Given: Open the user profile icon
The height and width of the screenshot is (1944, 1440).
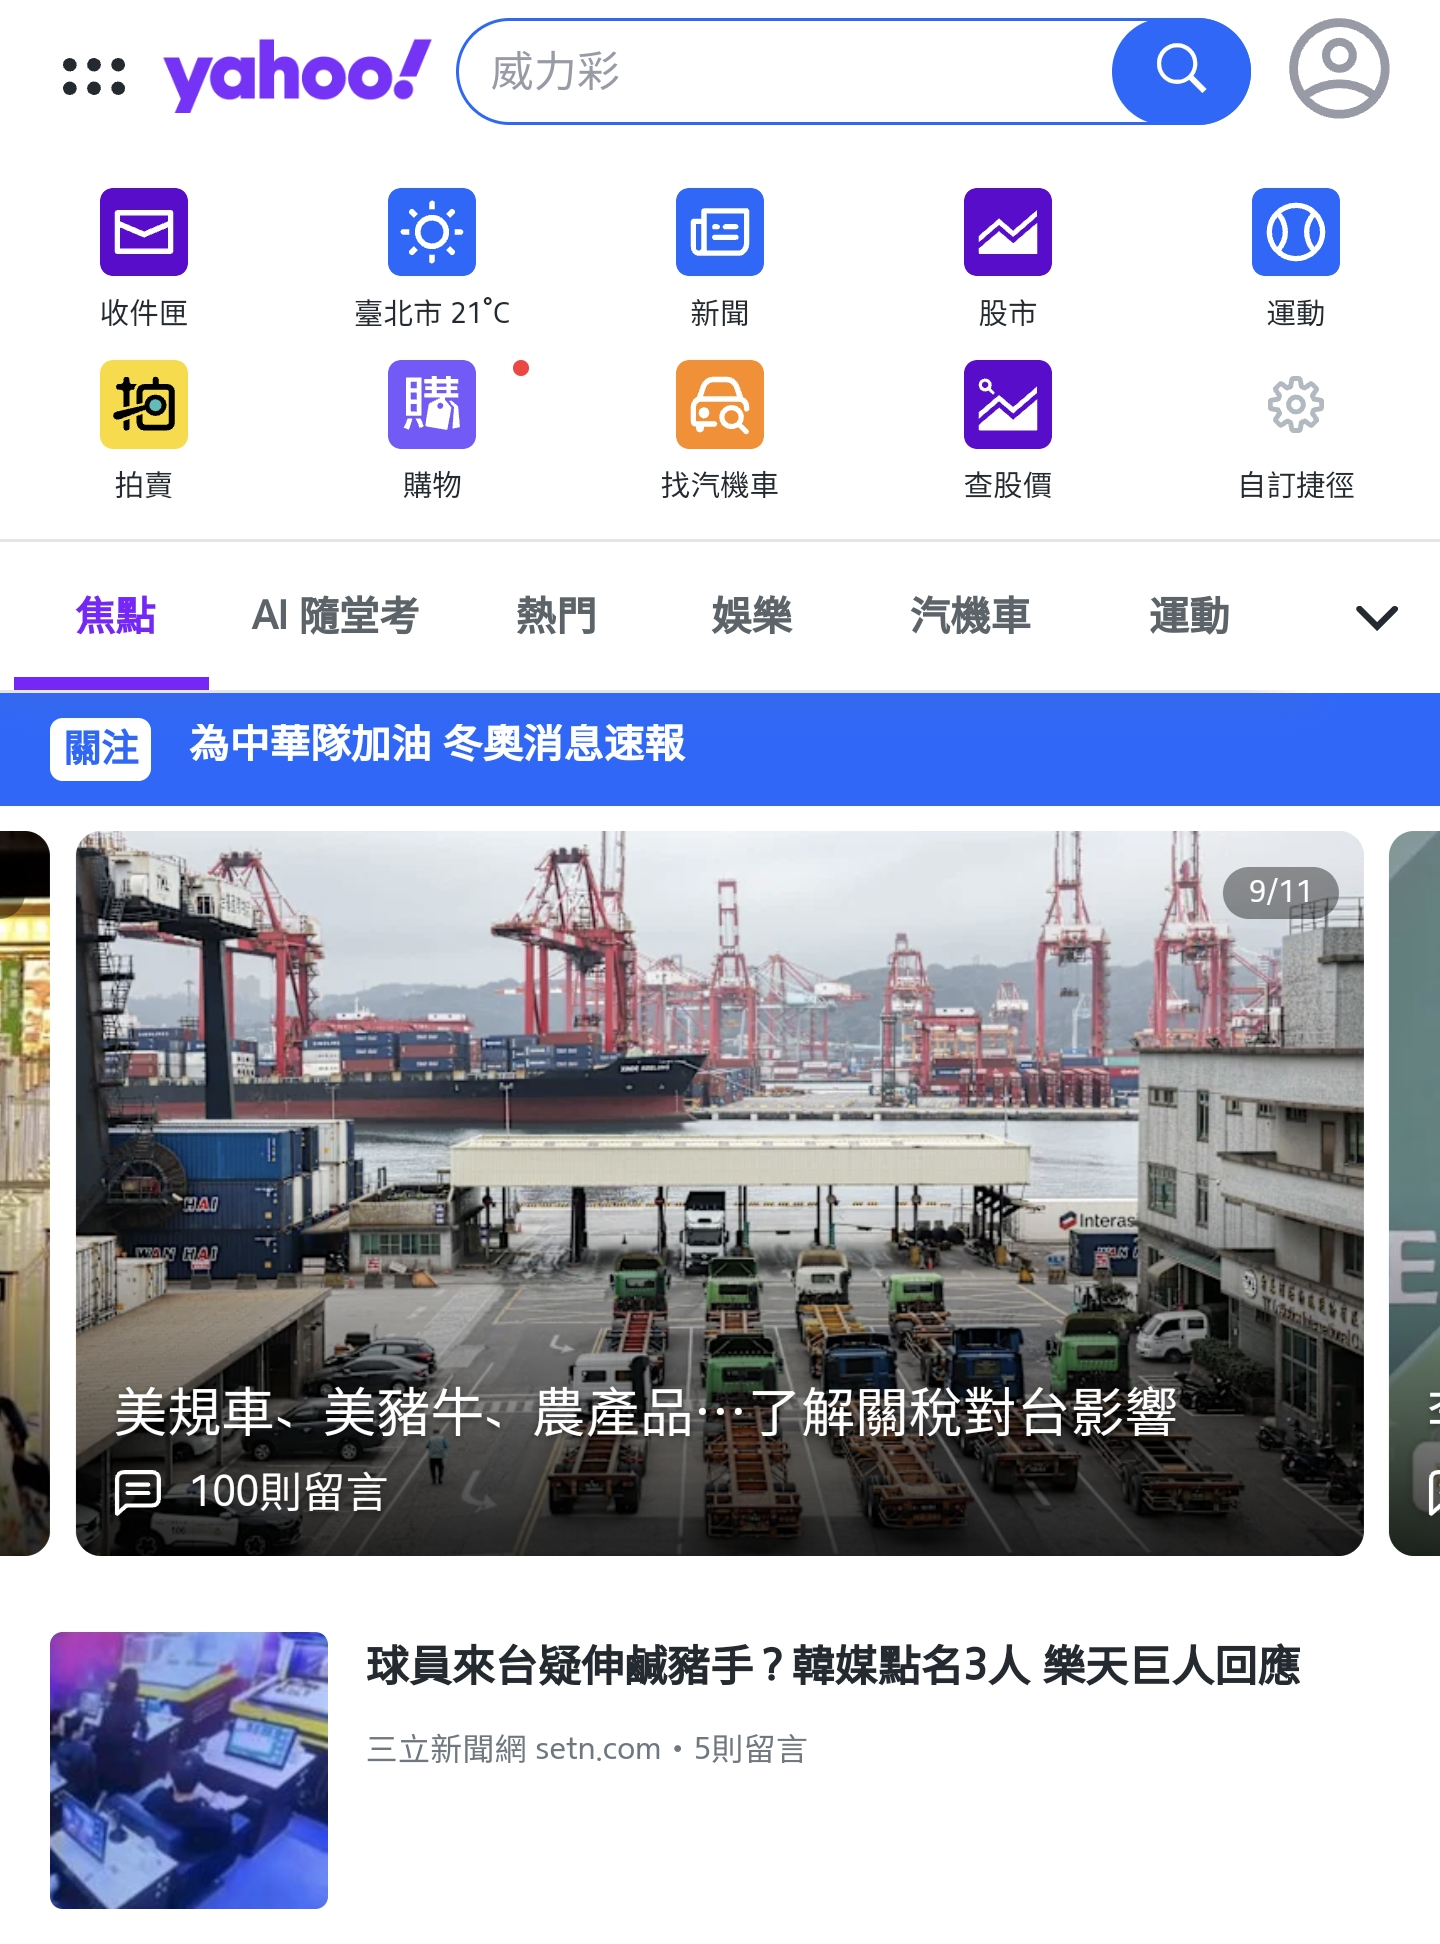Looking at the screenshot, I should [1338, 70].
